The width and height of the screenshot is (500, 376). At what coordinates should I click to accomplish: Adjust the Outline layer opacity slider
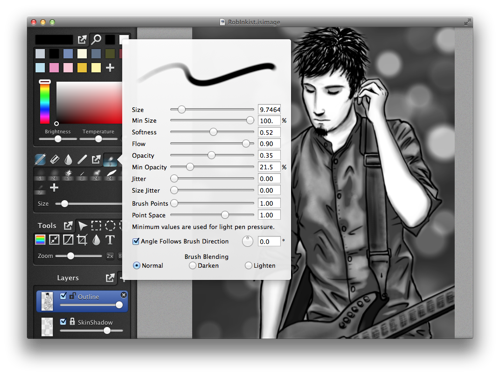point(91,305)
